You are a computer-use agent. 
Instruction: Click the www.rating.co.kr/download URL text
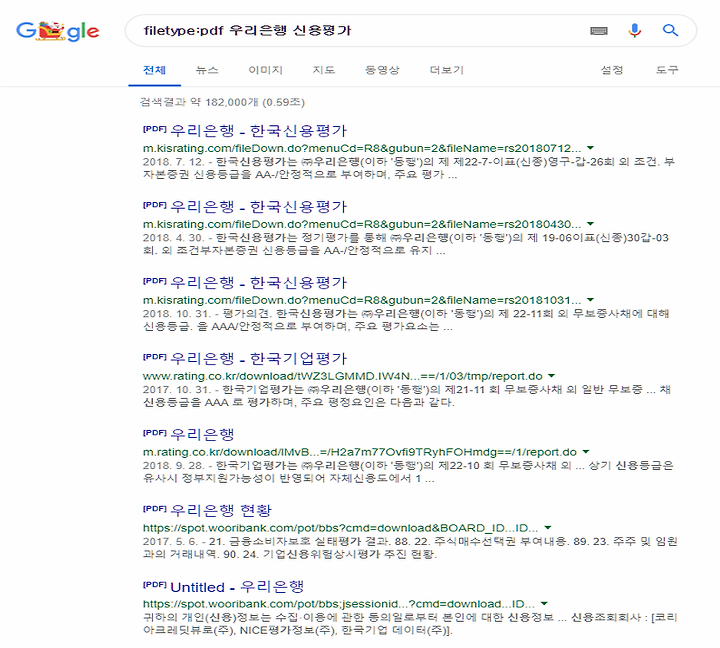pos(343,376)
